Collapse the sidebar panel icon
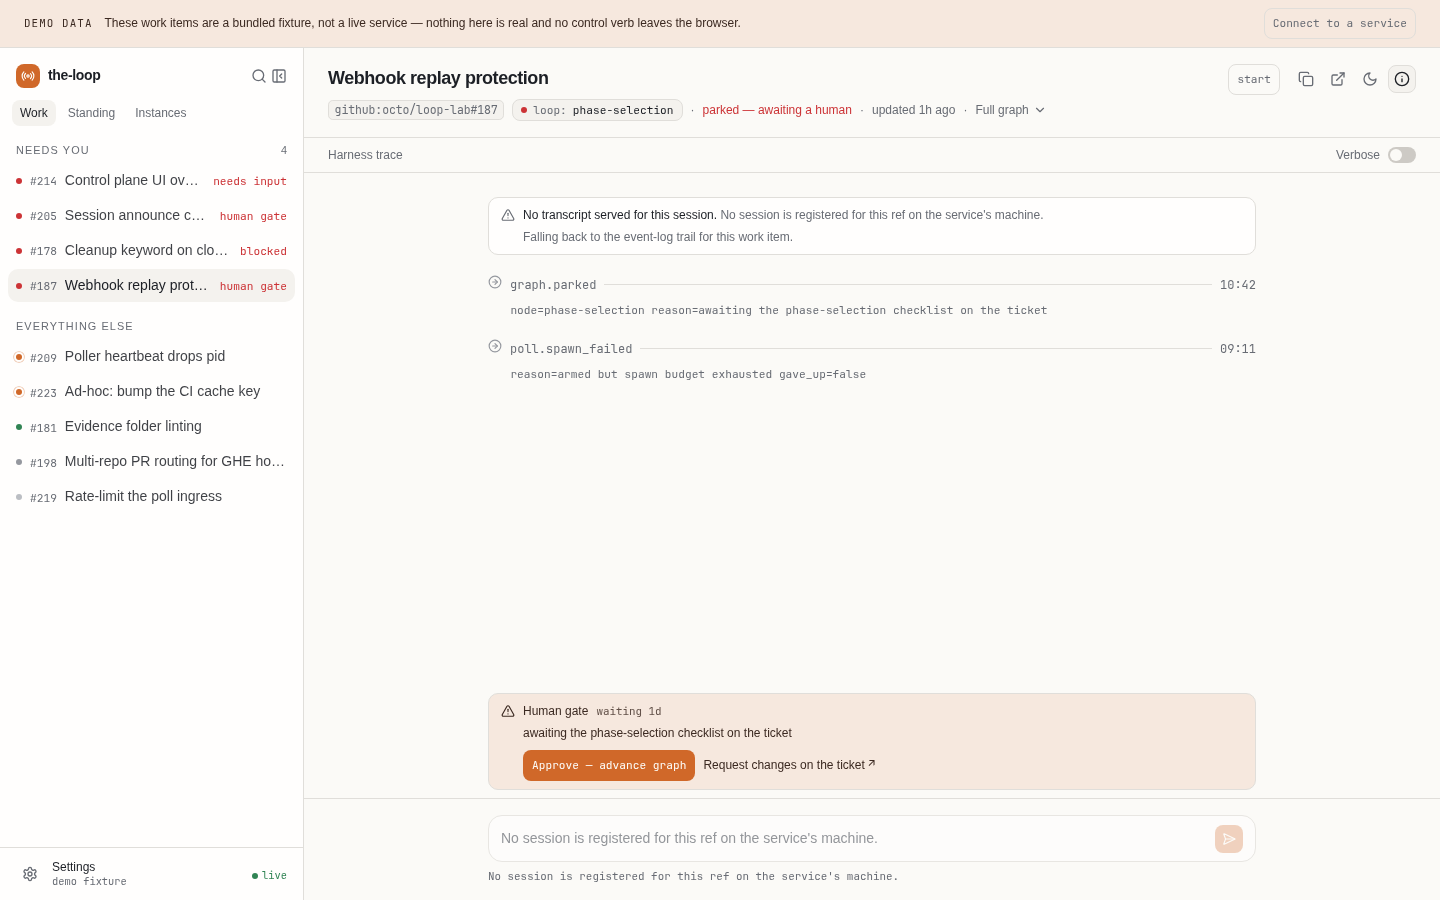The image size is (1440, 900). tap(279, 76)
